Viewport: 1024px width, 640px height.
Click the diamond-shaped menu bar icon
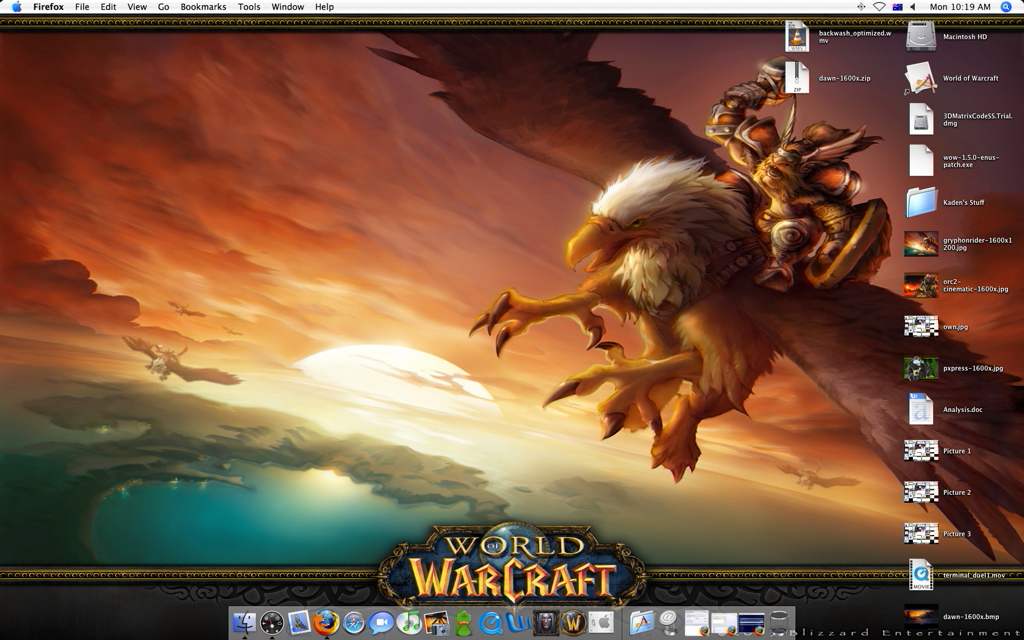point(861,7)
